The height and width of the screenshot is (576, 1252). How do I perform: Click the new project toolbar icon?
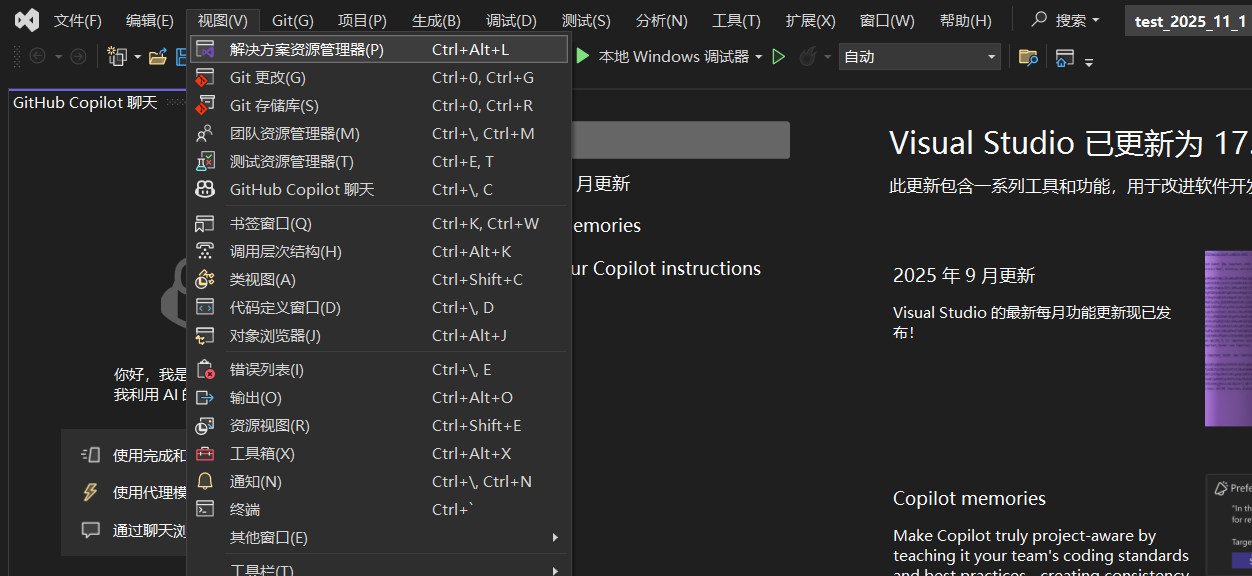click(117, 57)
